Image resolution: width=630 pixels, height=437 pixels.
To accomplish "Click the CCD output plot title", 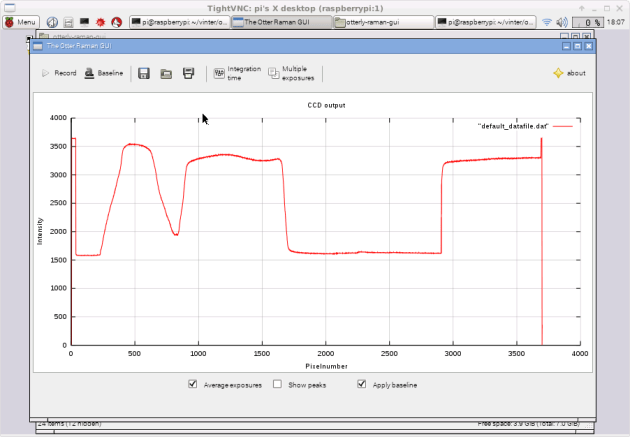I will [326, 105].
